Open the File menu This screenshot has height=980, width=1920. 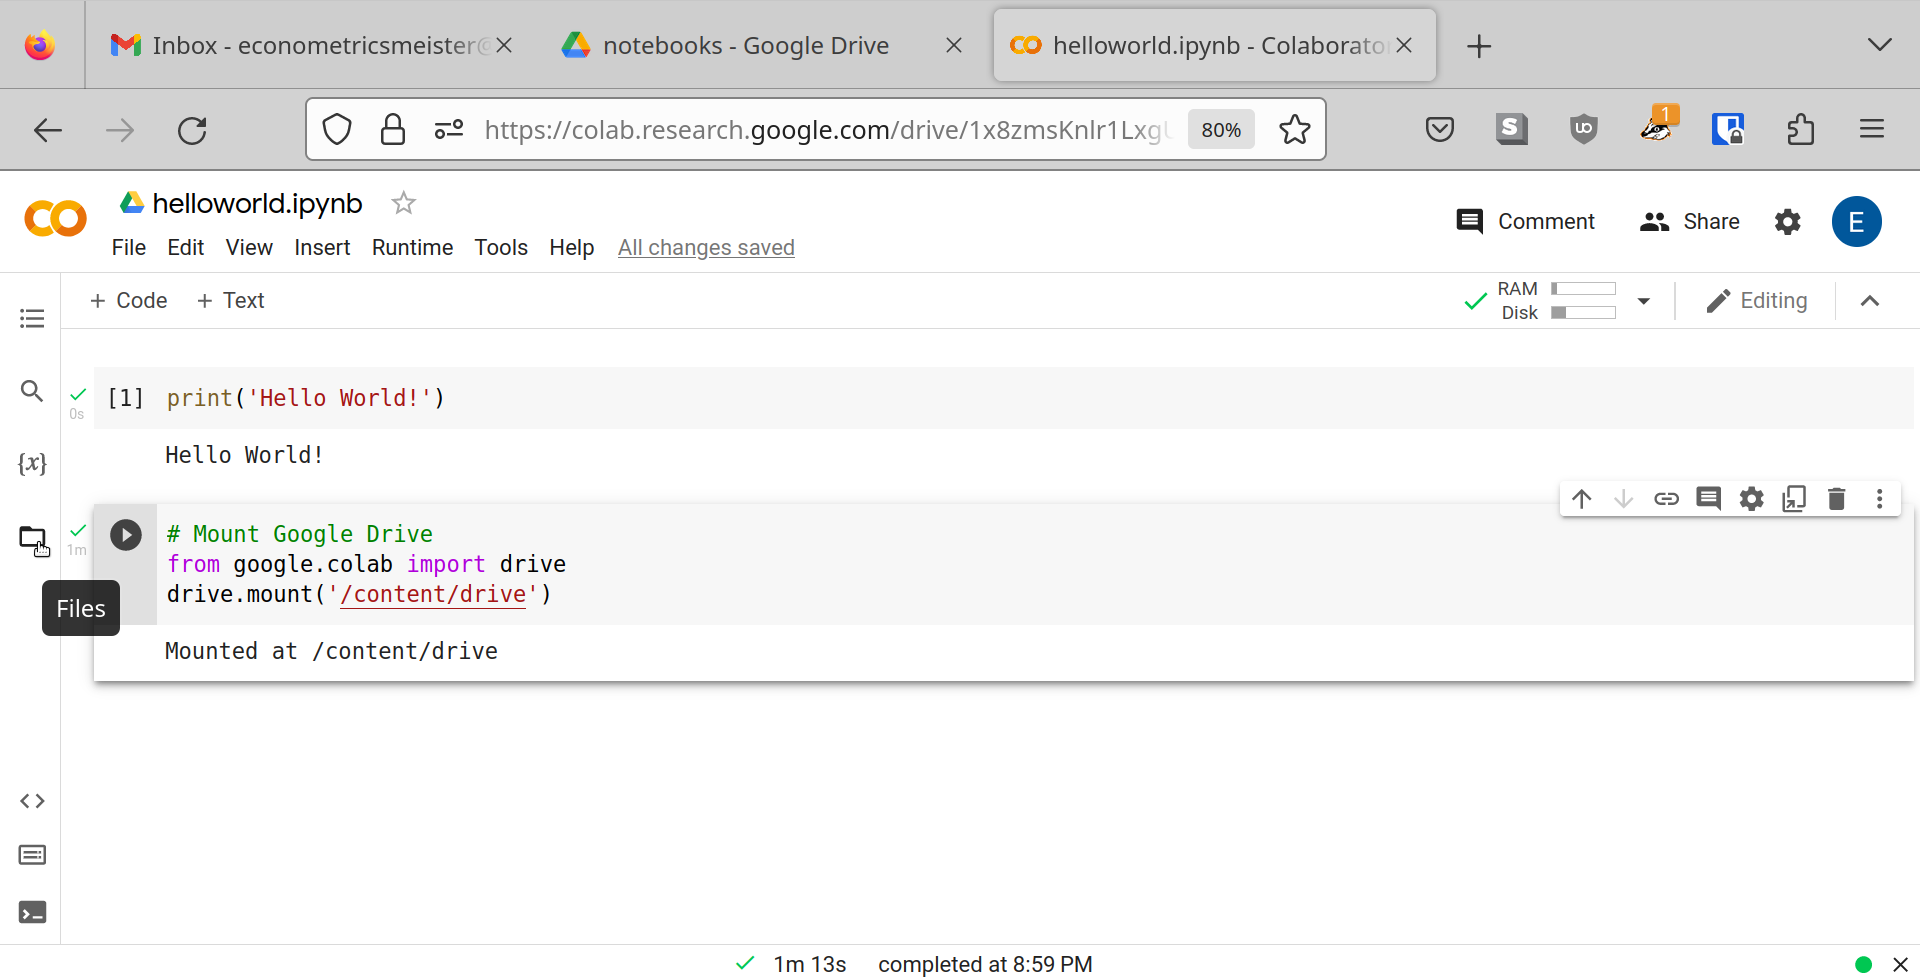[129, 248]
